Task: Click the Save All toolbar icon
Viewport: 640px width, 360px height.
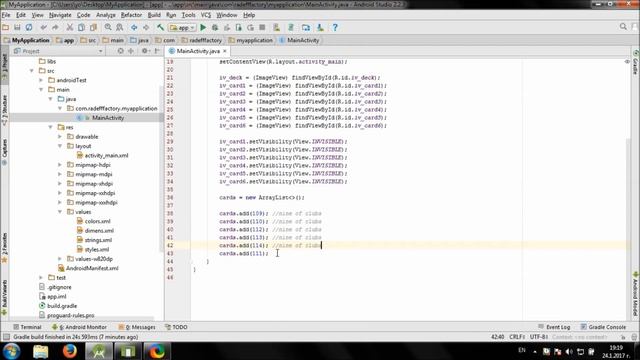Action: (17, 27)
